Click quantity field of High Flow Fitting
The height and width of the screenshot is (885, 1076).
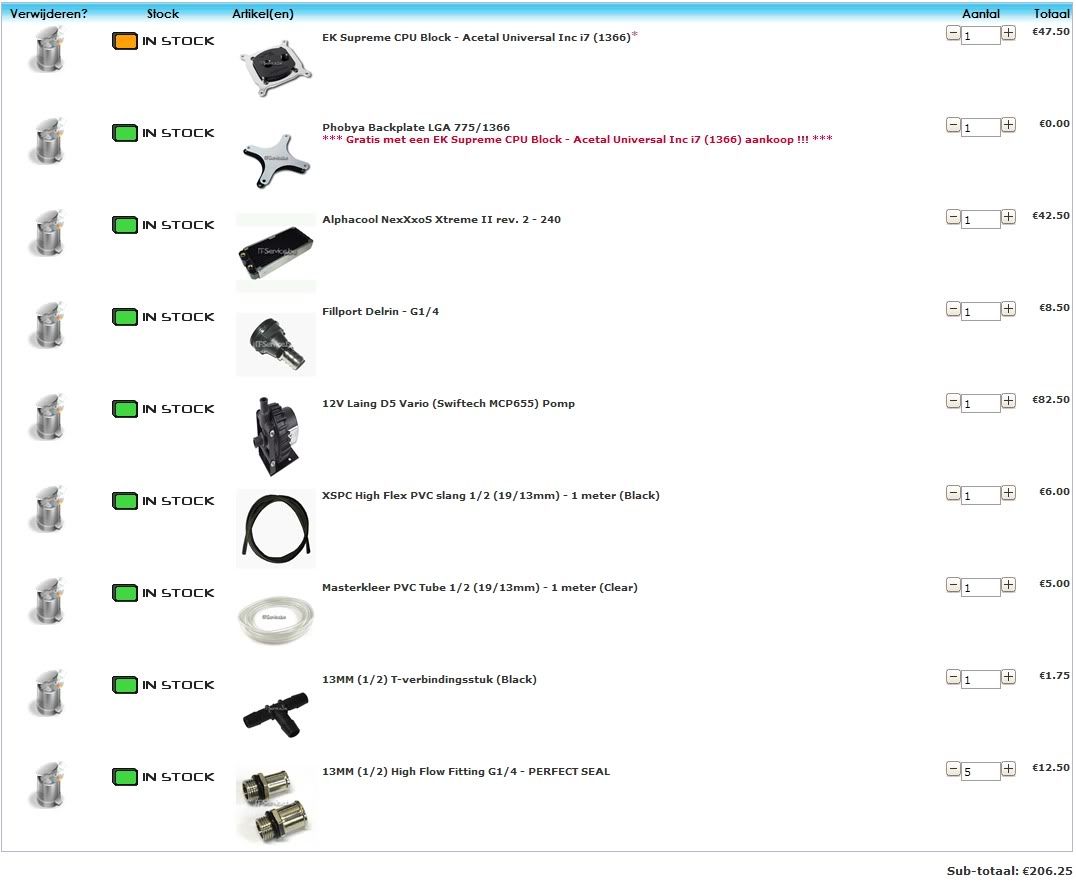[x=981, y=771]
